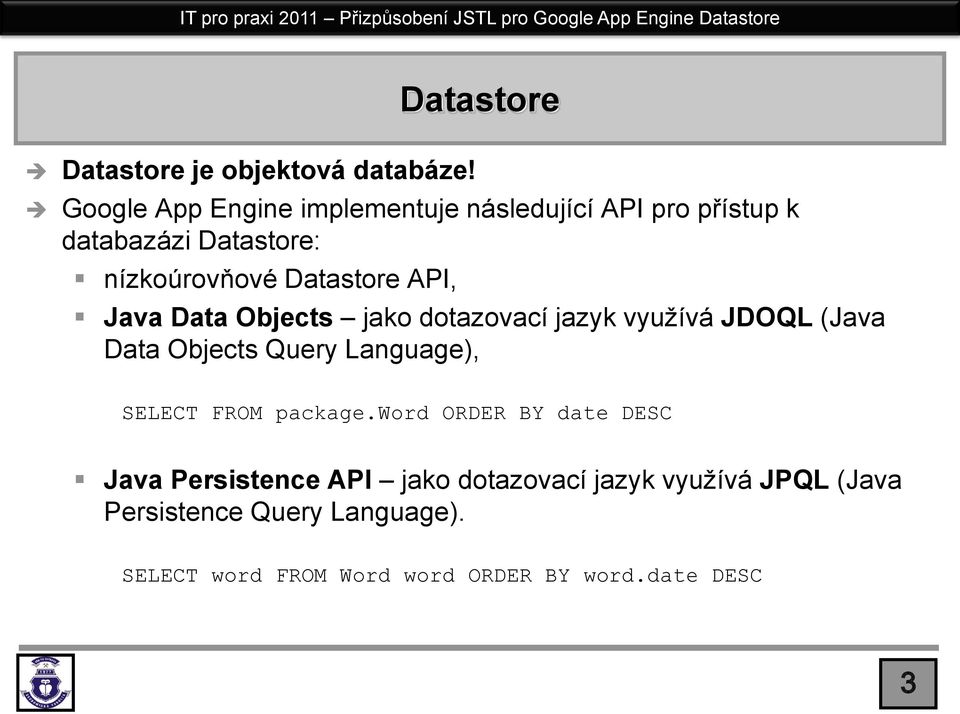Click the bold 'Java Persistence API' text
The width and height of the screenshot is (960, 714).
[238, 479]
